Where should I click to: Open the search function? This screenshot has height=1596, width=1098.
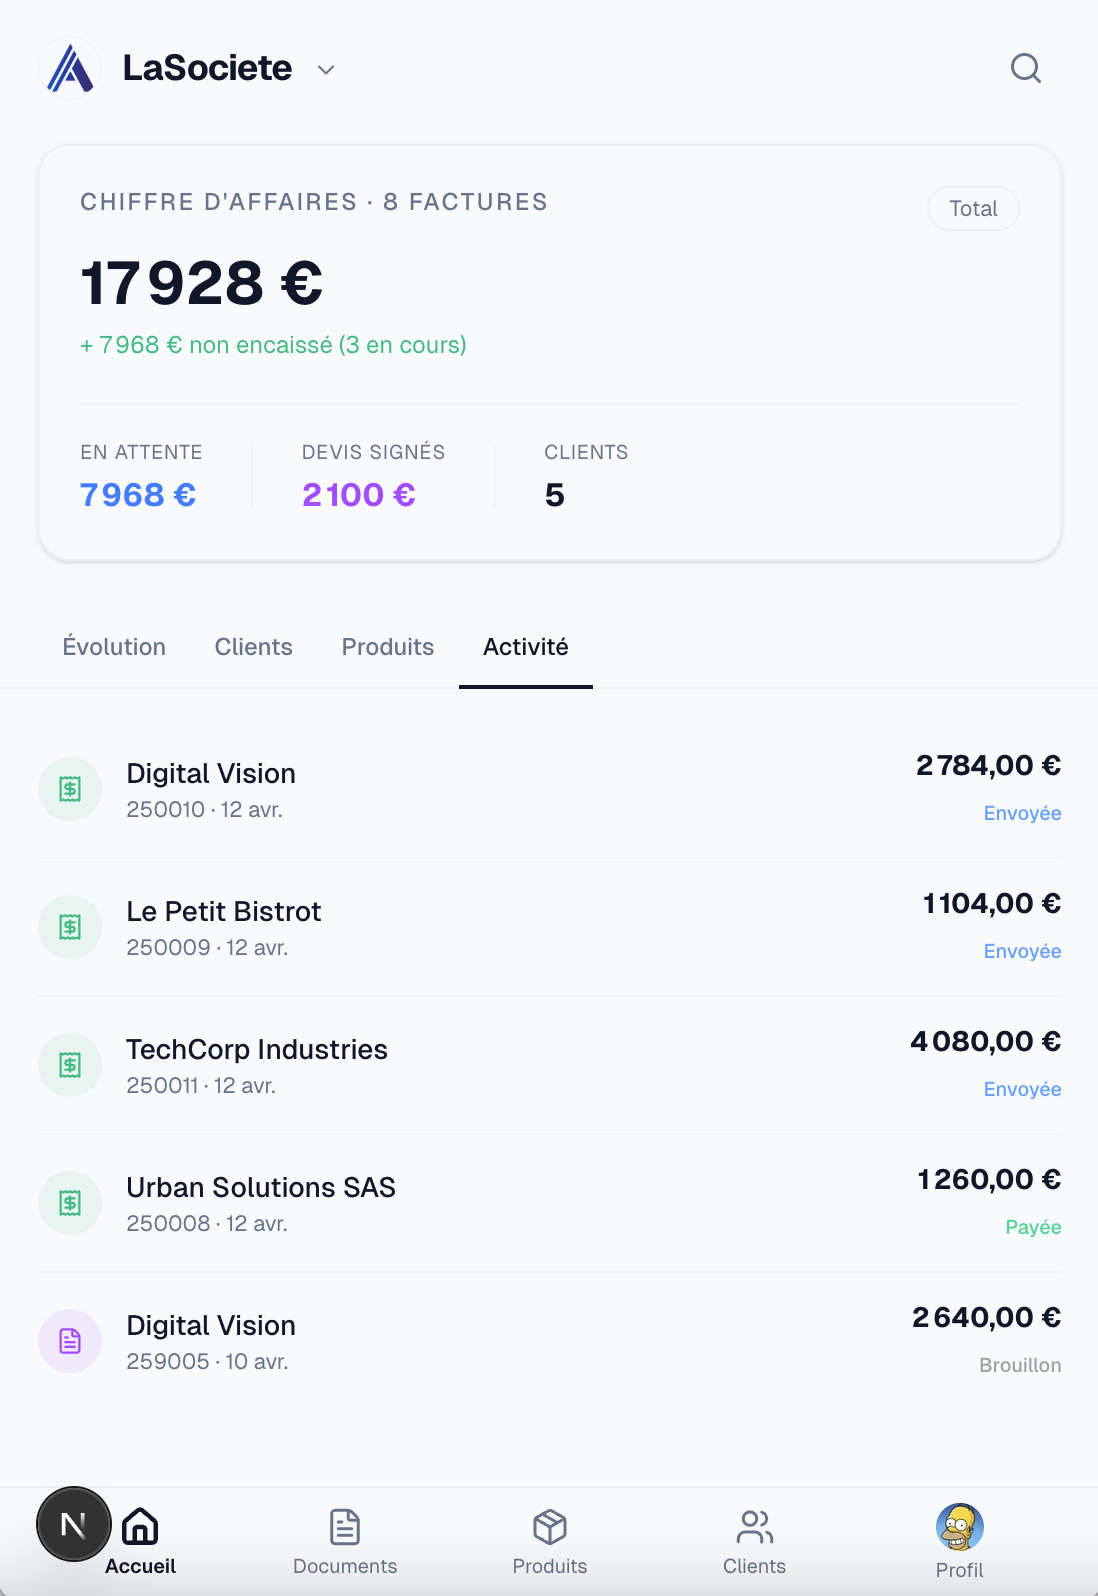point(1025,69)
